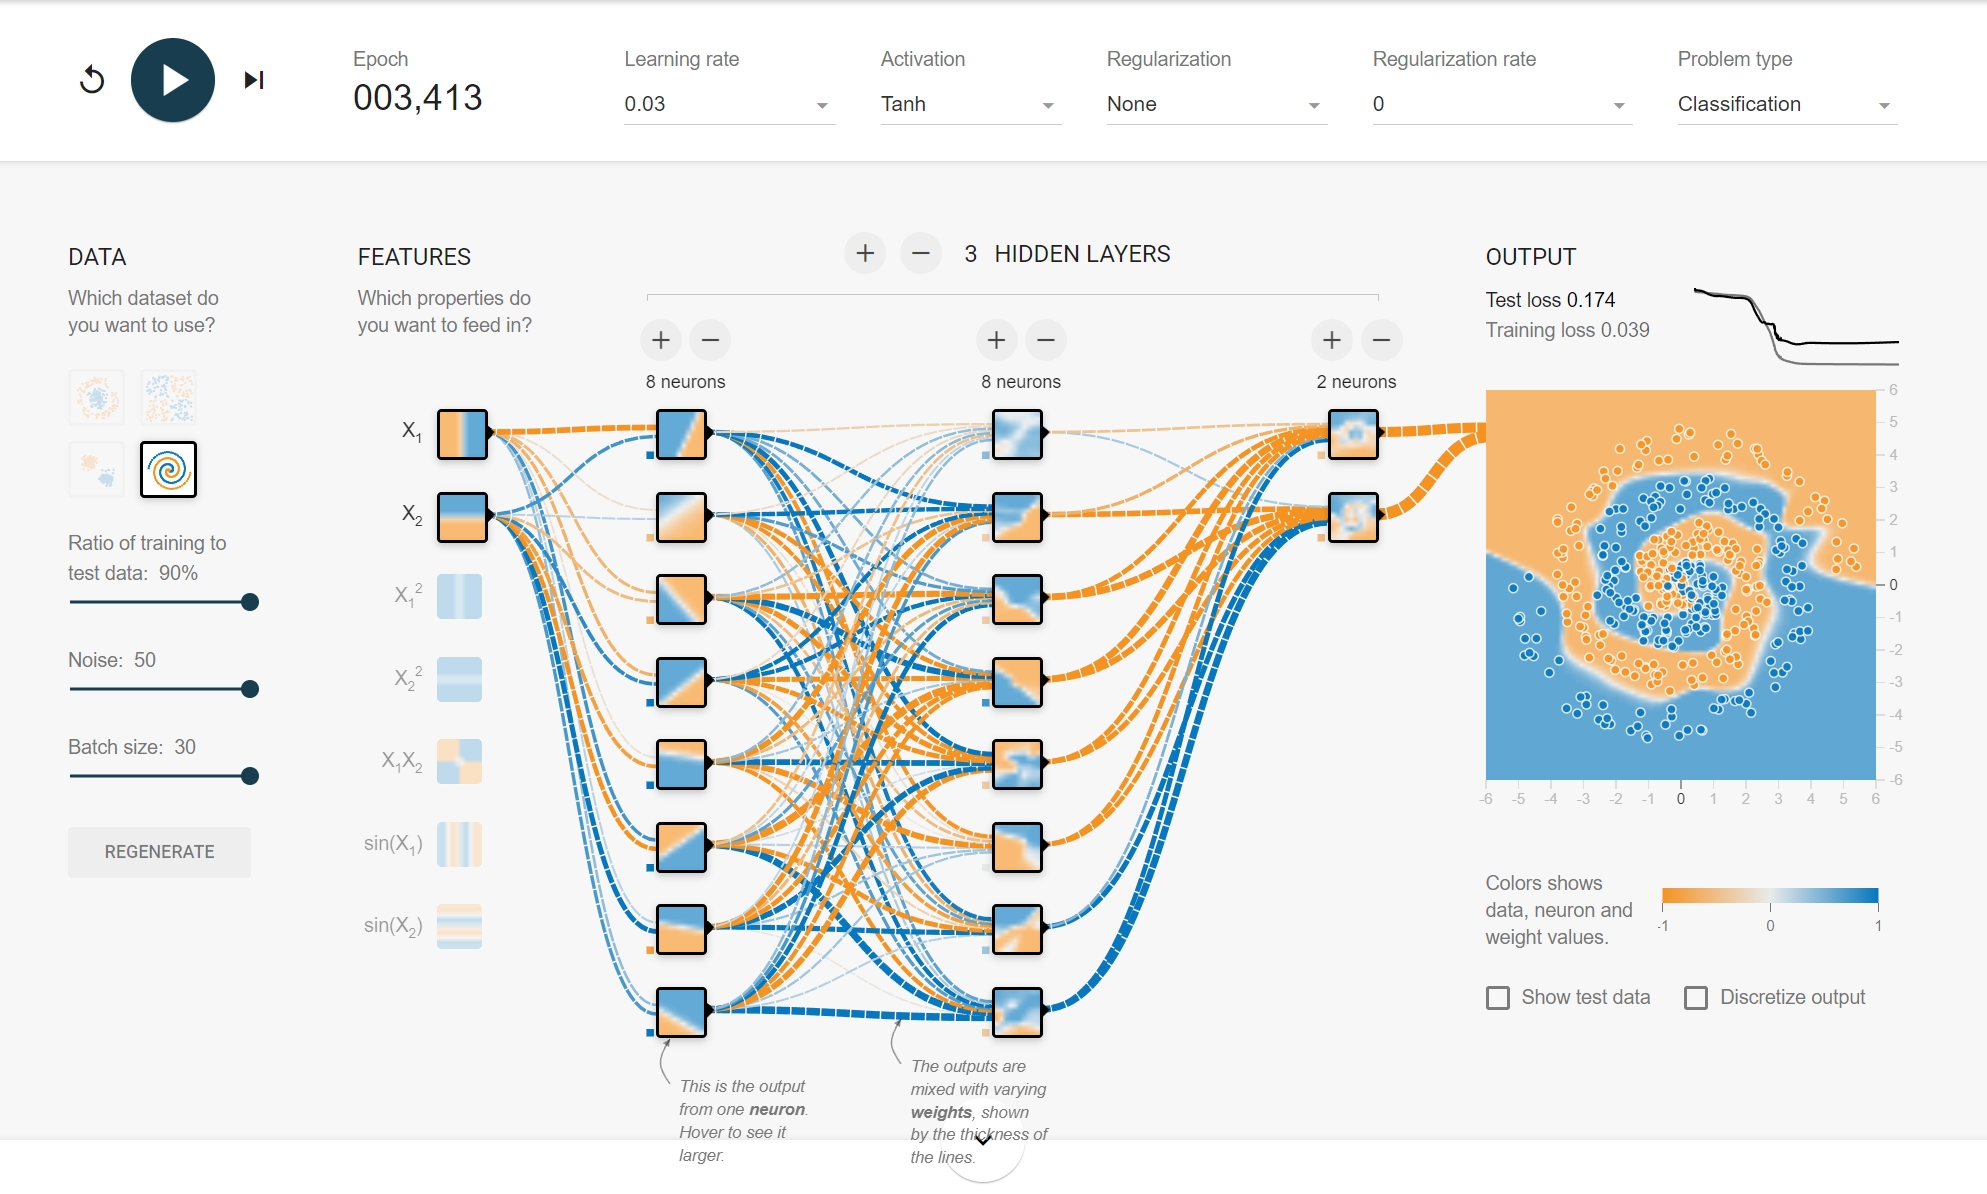Start training with the play button
Image resolution: width=1987 pixels, height=1194 pixels.
click(x=173, y=80)
